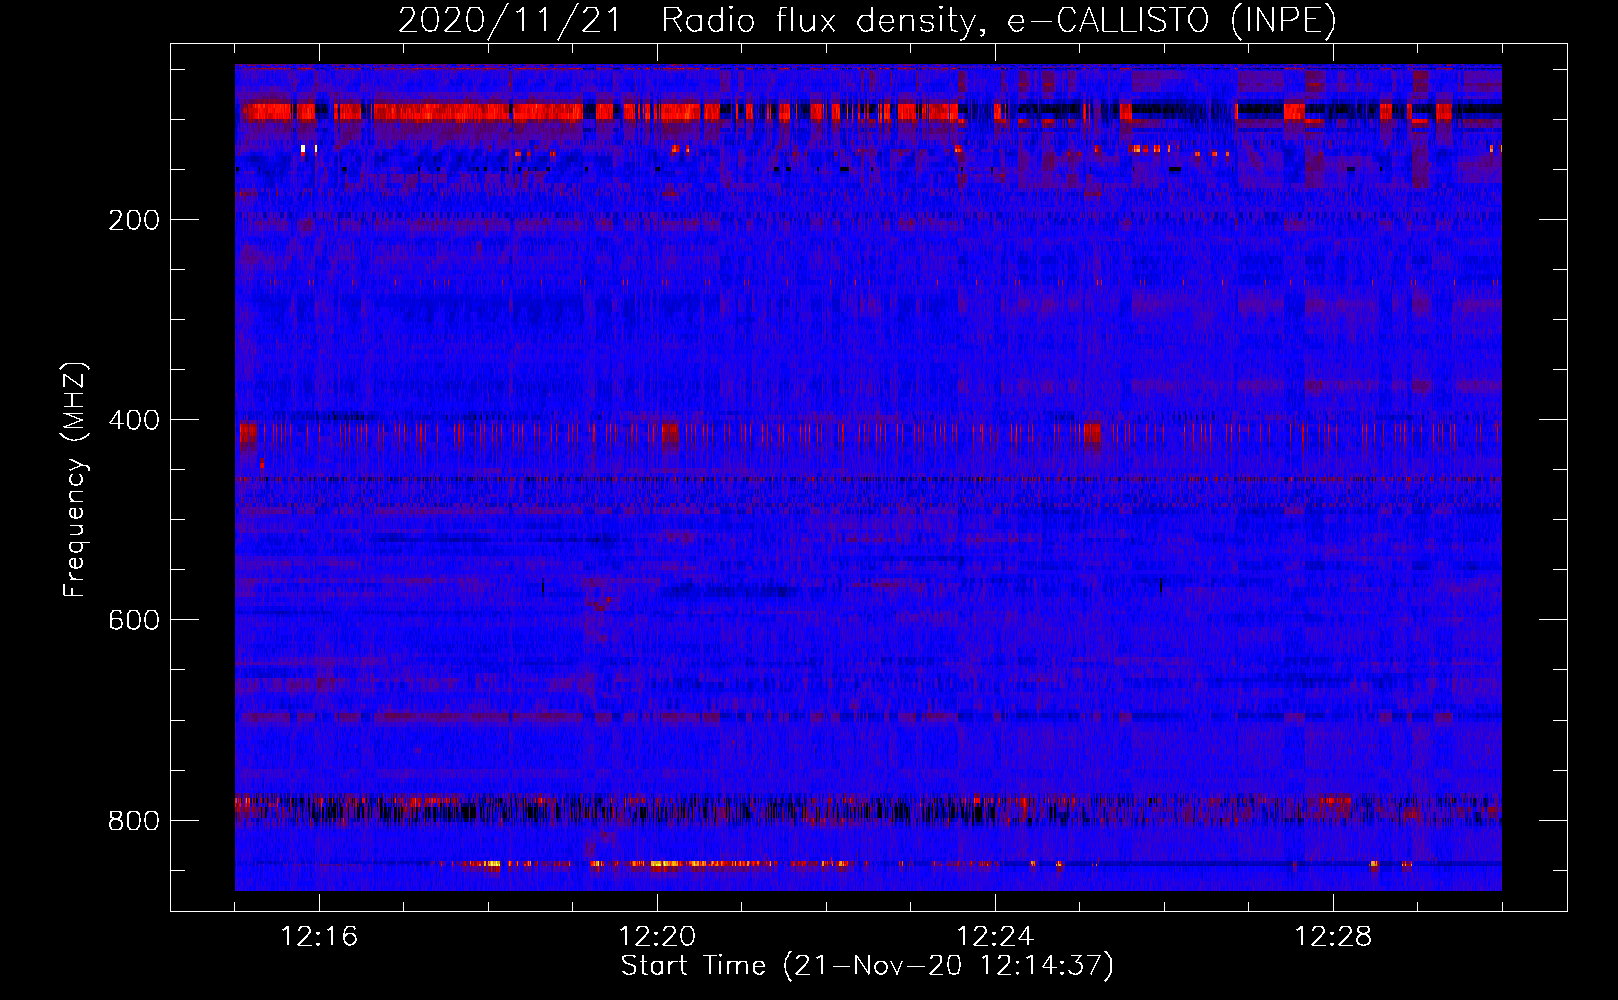Click the 400 frequency tick label

tap(134, 420)
